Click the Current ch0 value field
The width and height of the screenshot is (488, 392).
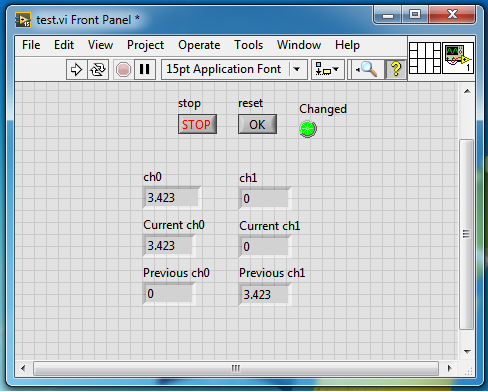[x=169, y=246]
